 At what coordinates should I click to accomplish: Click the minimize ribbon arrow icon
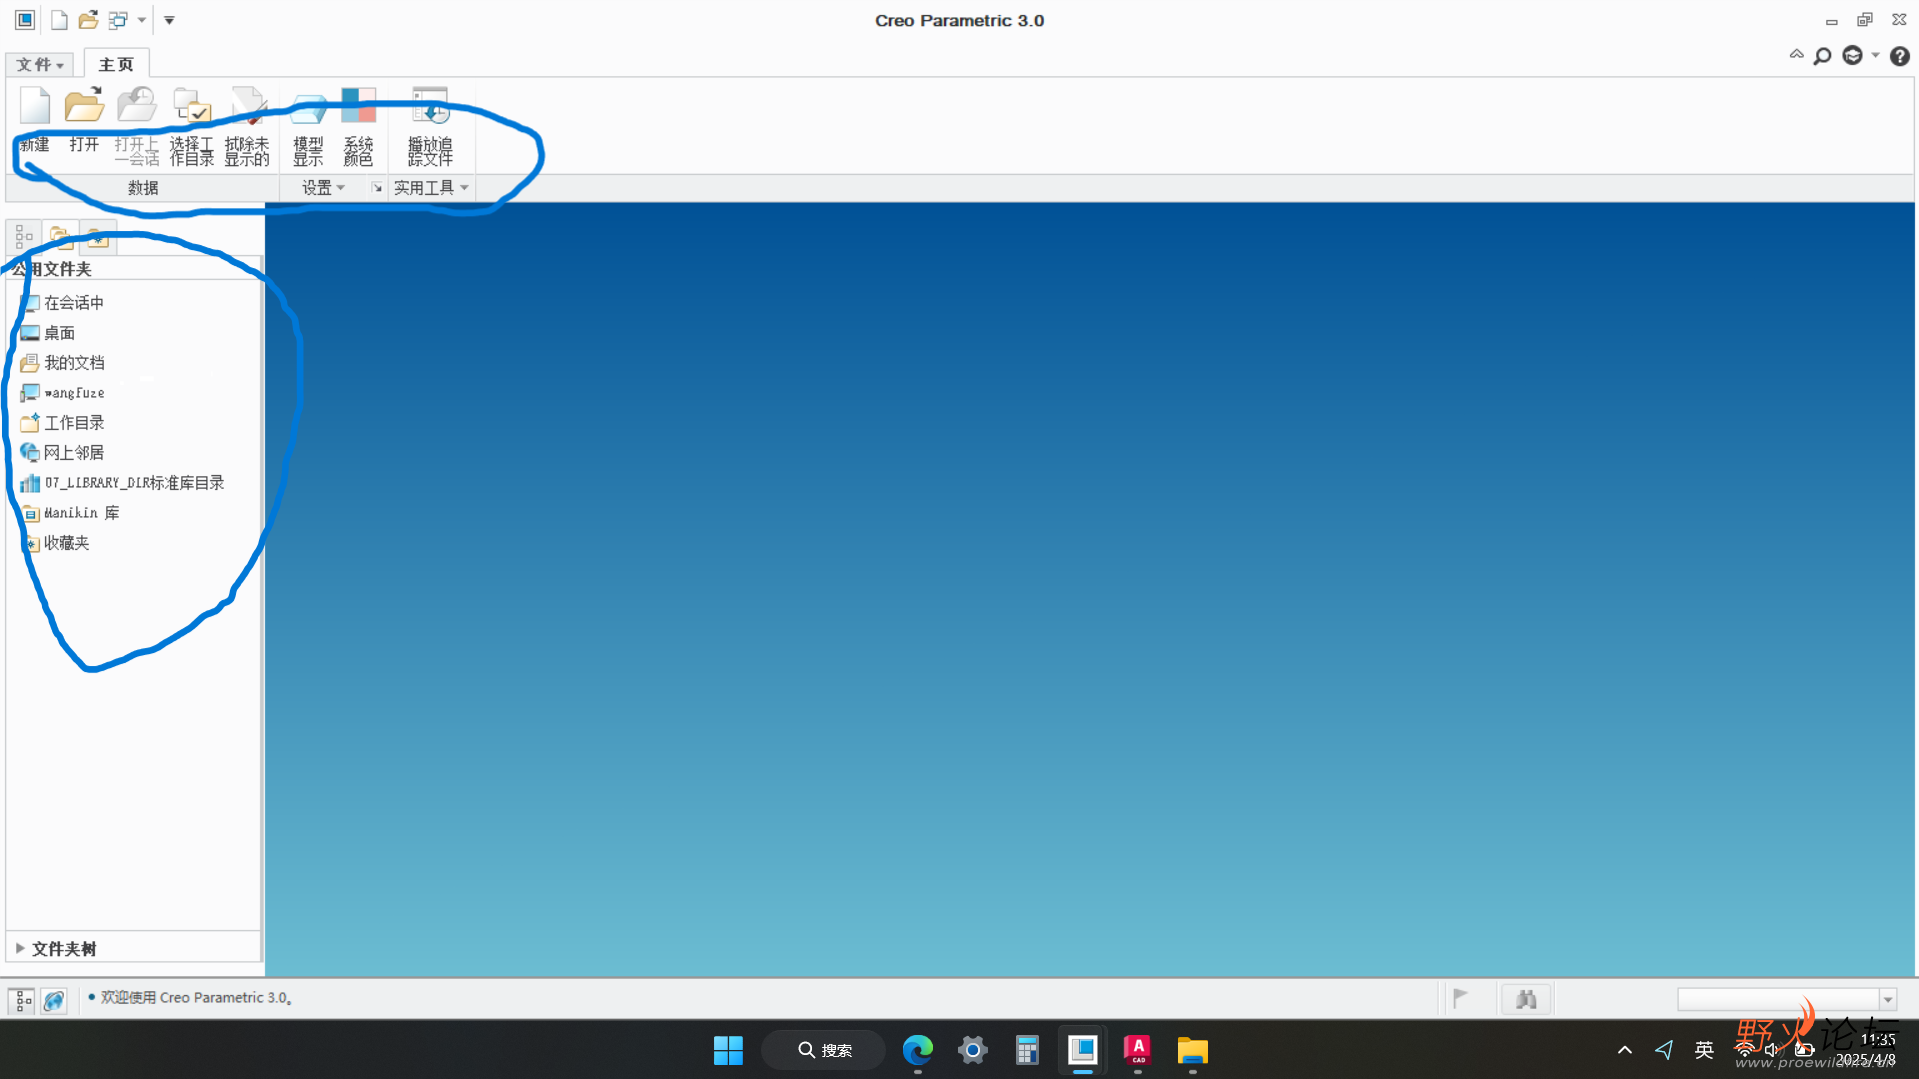pos(1796,55)
